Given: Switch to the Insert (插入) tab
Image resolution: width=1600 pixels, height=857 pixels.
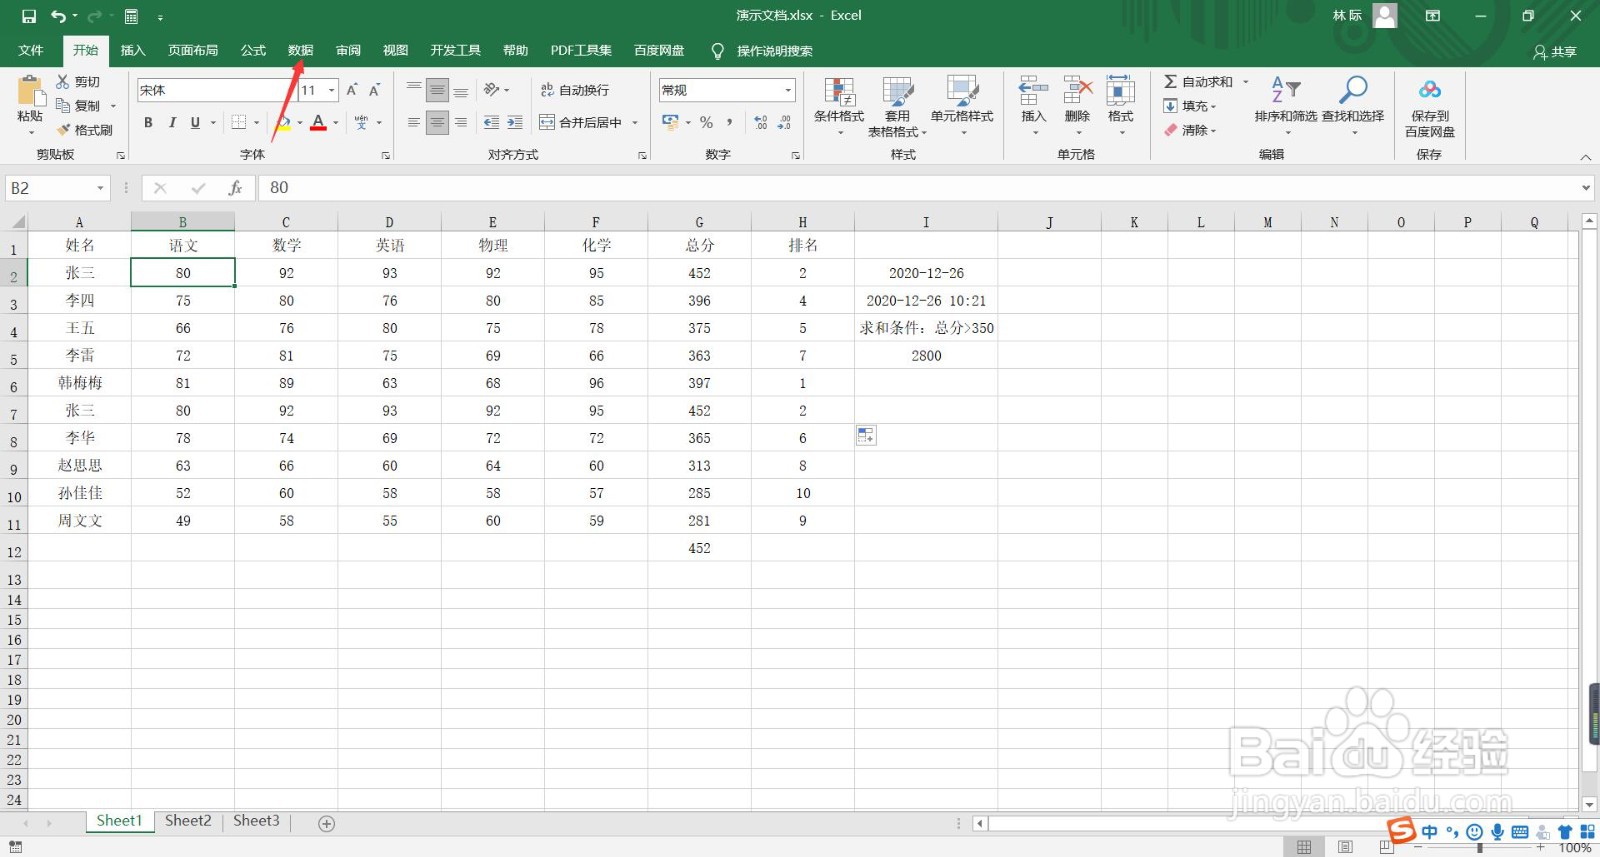Looking at the screenshot, I should click(133, 50).
